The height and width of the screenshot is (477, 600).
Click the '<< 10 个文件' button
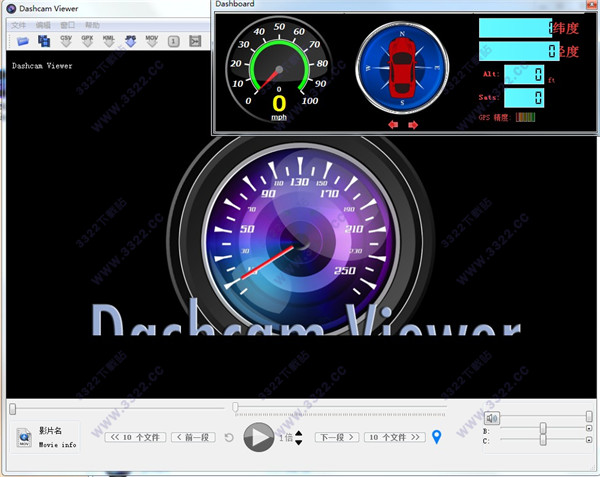[x=135, y=437]
